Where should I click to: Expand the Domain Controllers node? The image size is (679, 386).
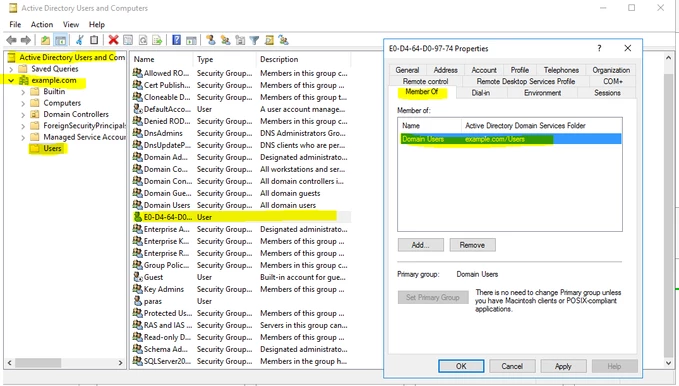[x=23, y=115]
